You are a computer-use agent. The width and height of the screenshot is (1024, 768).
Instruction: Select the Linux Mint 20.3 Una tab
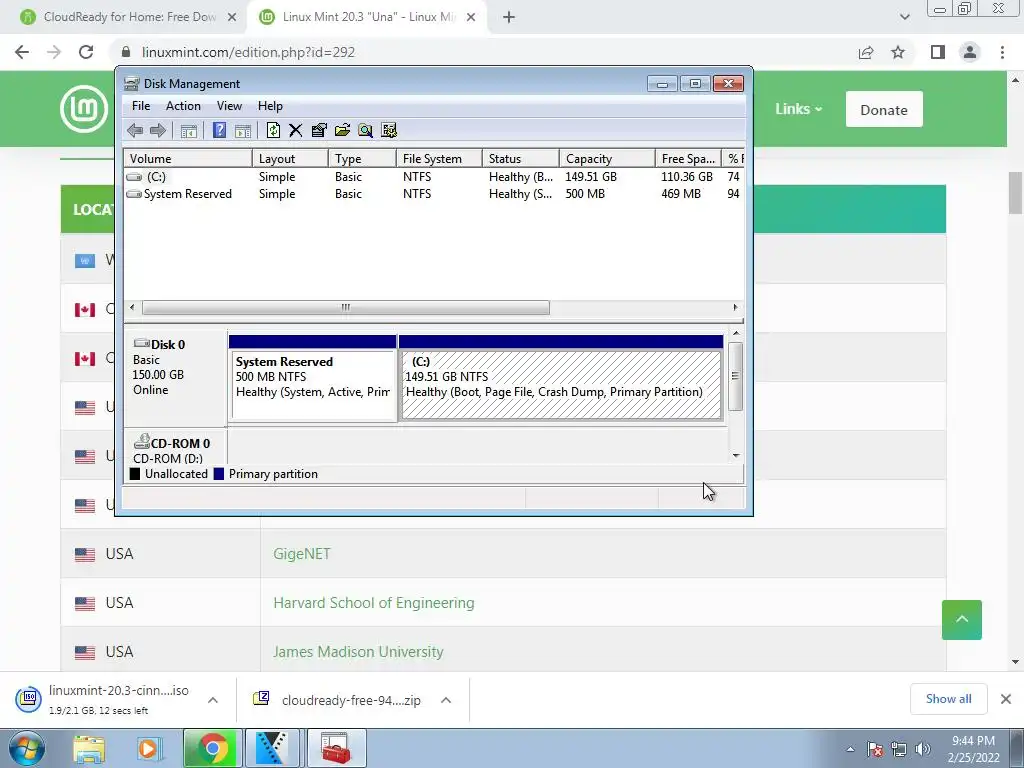point(366,17)
